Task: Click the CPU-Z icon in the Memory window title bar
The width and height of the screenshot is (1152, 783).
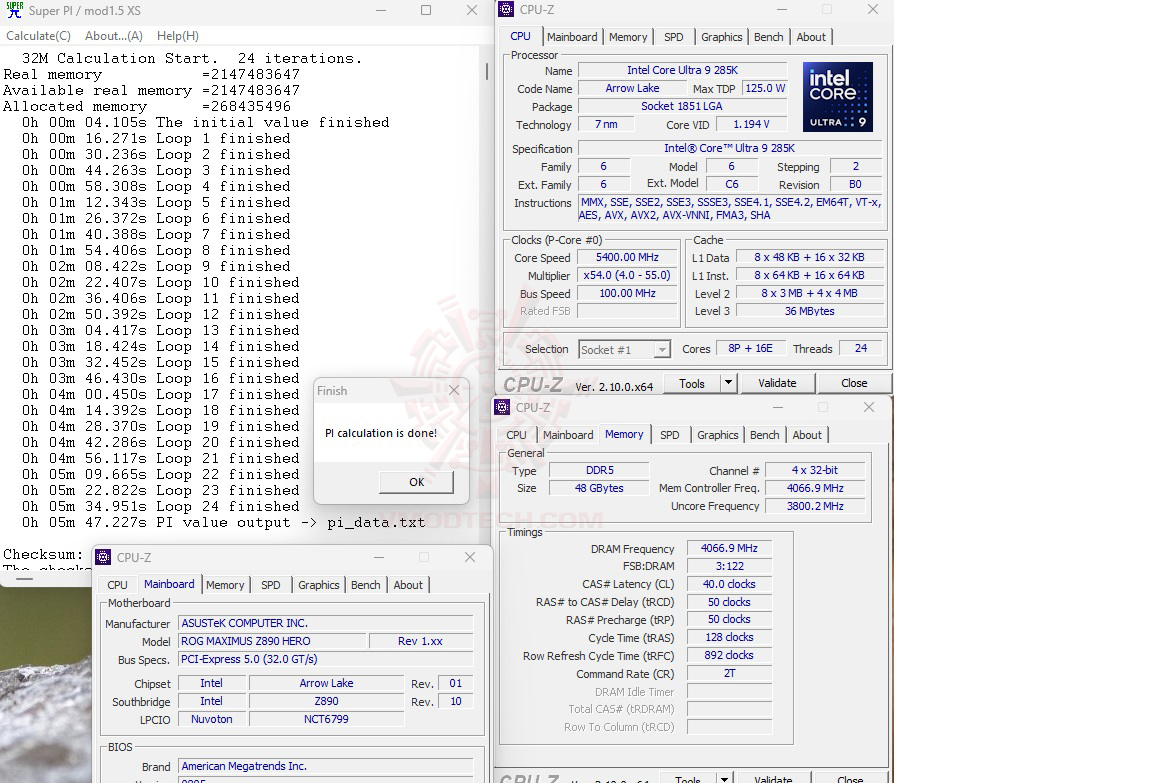Action: point(502,407)
